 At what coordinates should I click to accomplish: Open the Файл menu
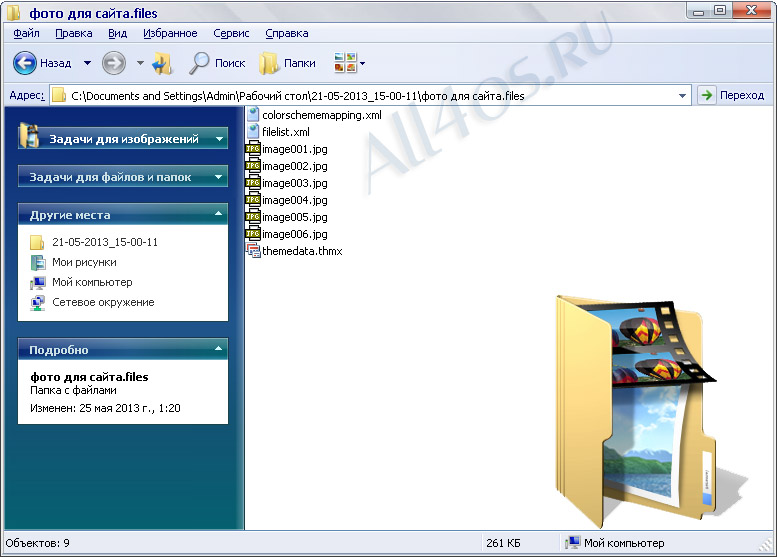pyautogui.click(x=26, y=33)
